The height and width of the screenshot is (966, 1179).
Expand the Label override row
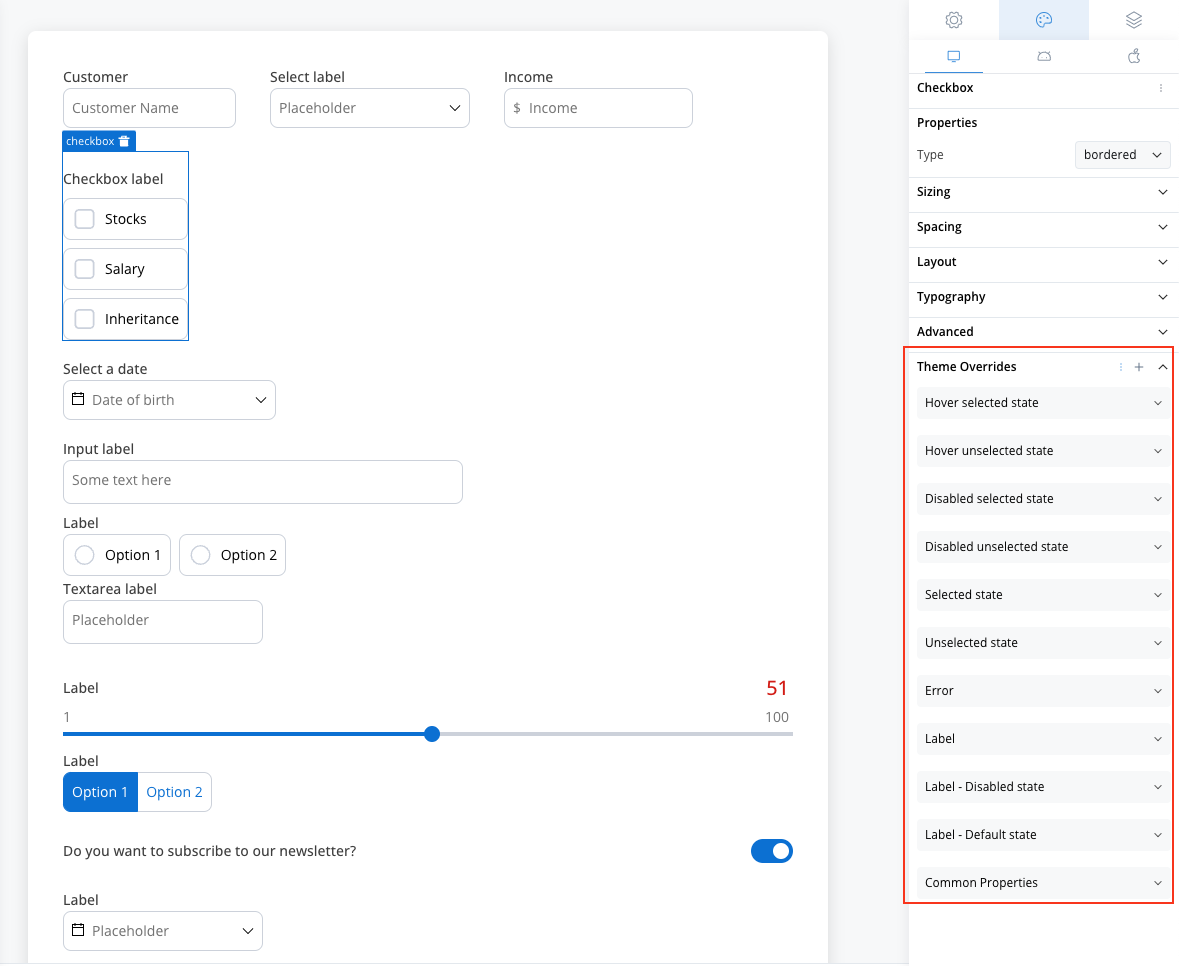point(1043,739)
